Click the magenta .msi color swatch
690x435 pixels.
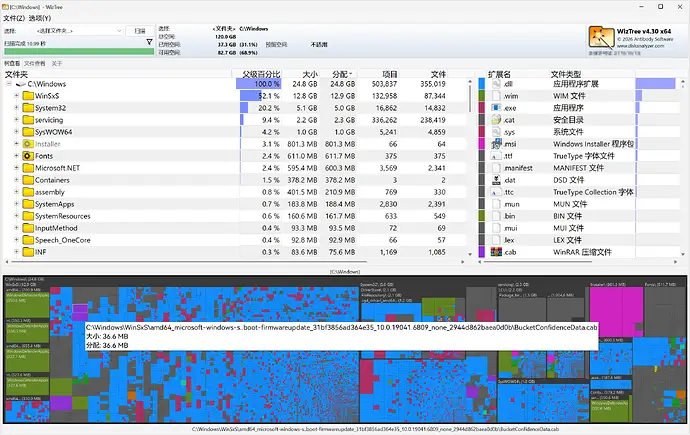[481, 144]
